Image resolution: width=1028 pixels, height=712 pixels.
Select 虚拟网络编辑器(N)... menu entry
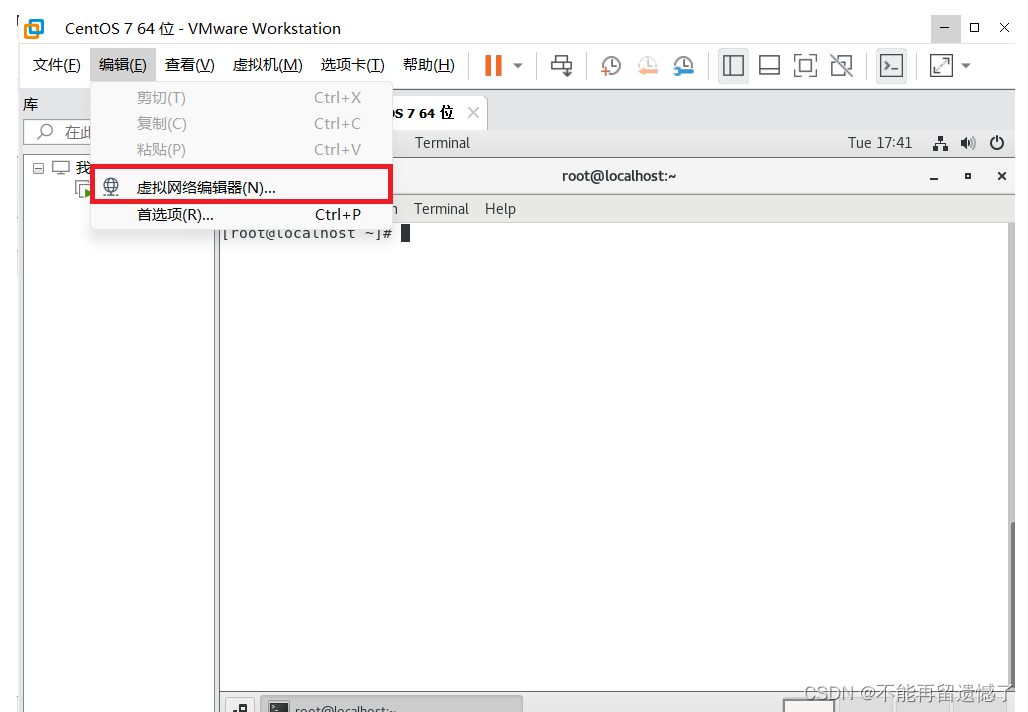coord(242,188)
